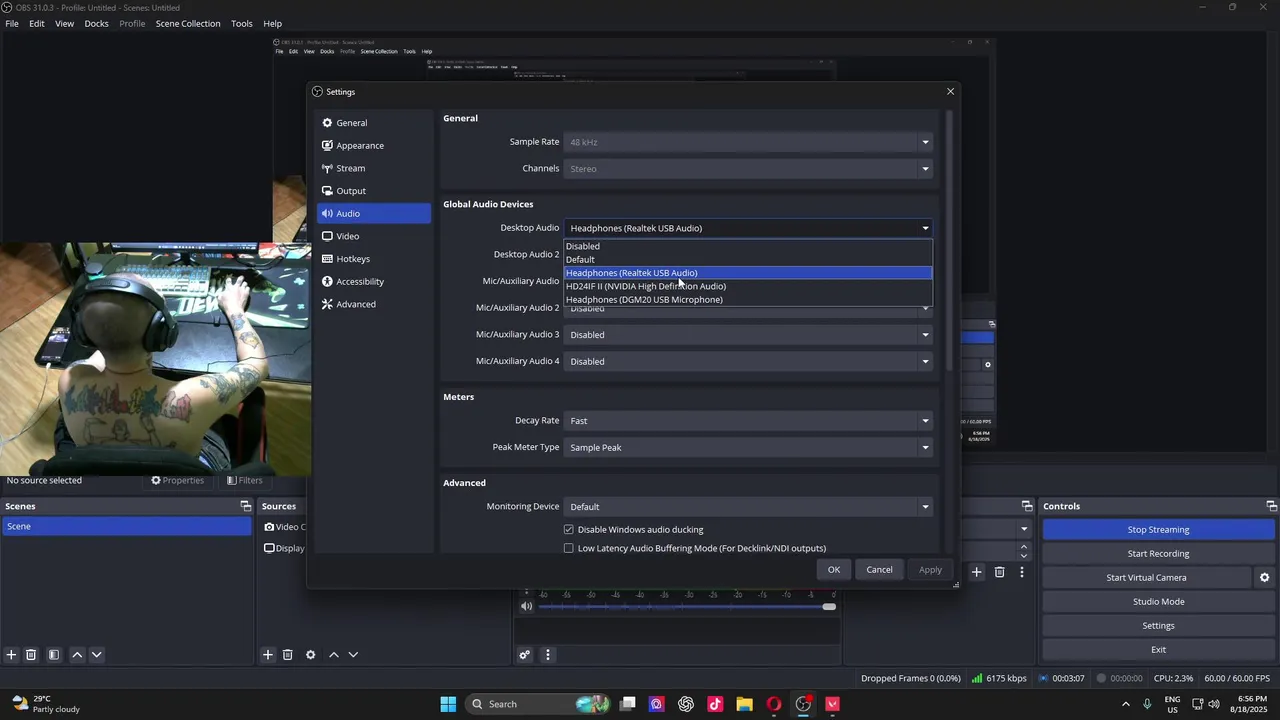Screen dimensions: 1280x720
Task: Close Settings dialog with X
Action: [x=950, y=92]
